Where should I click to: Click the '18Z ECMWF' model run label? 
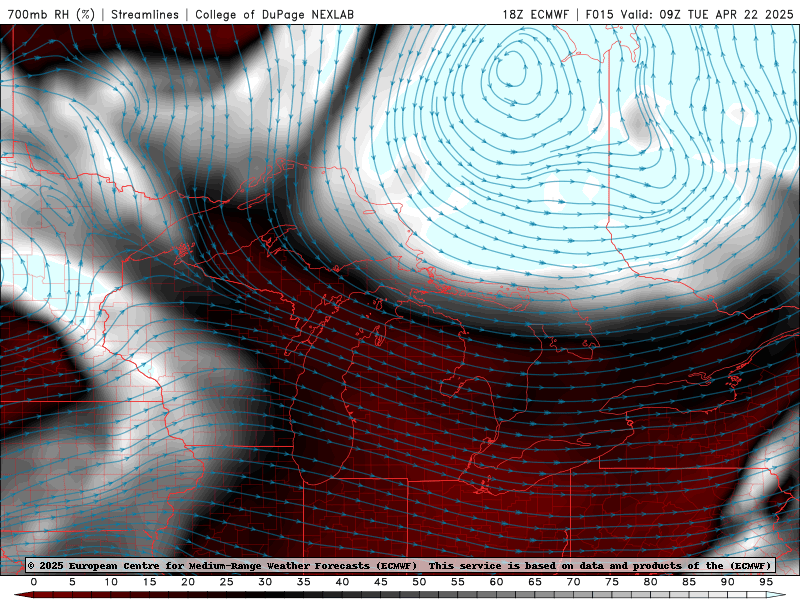point(535,14)
